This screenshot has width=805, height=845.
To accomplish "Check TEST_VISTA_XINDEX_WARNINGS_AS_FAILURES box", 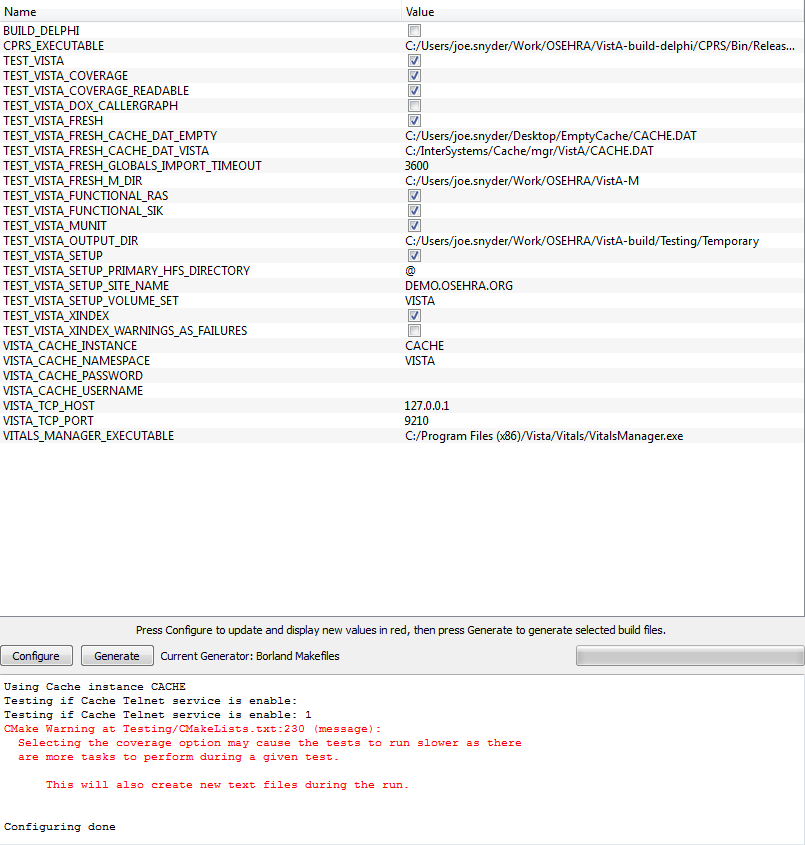I will click(x=414, y=331).
